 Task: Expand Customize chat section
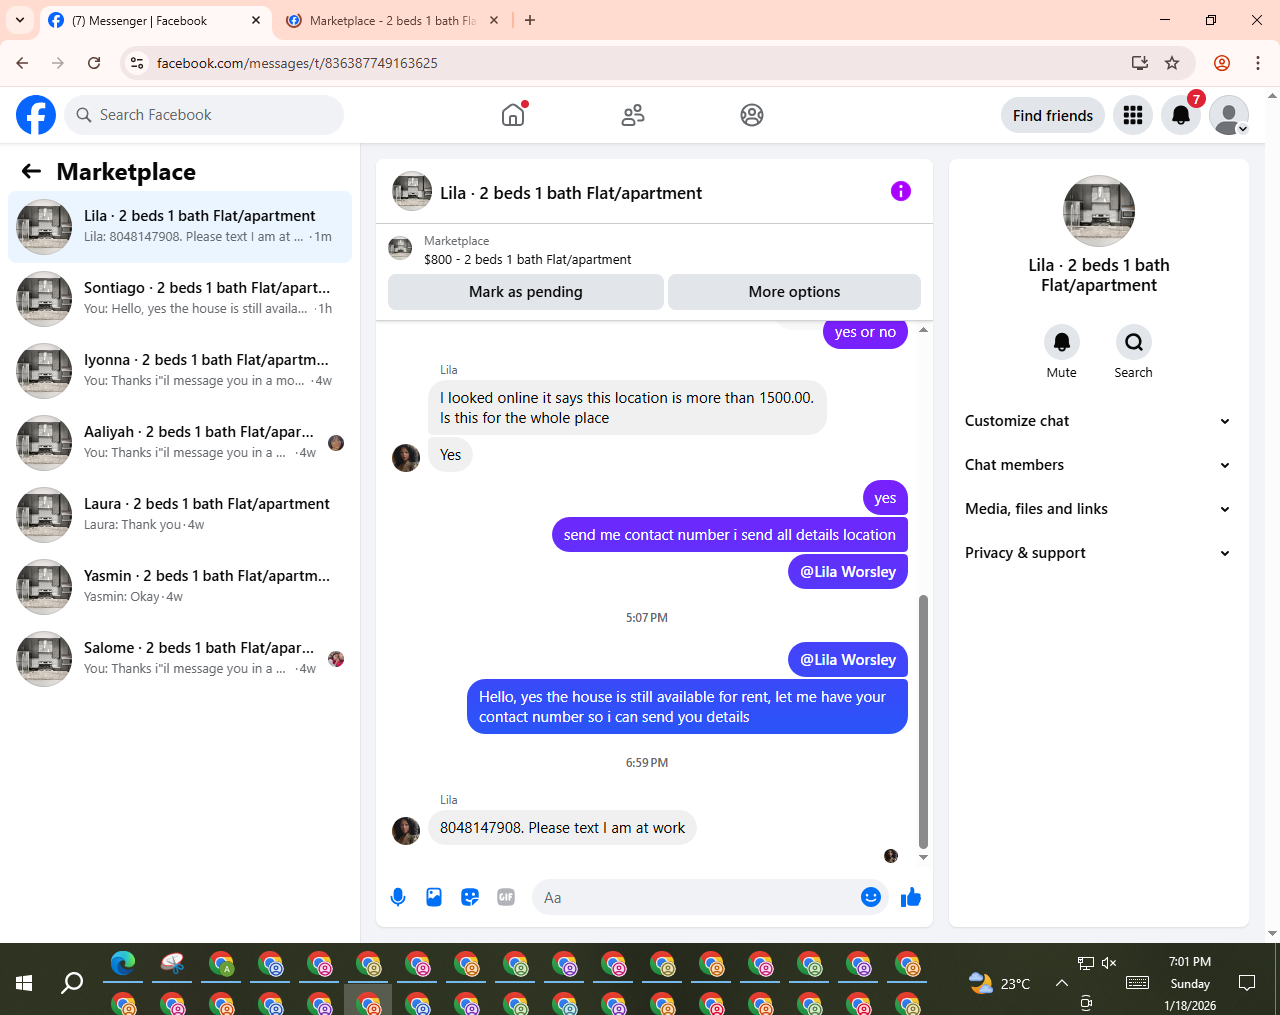[1098, 421]
